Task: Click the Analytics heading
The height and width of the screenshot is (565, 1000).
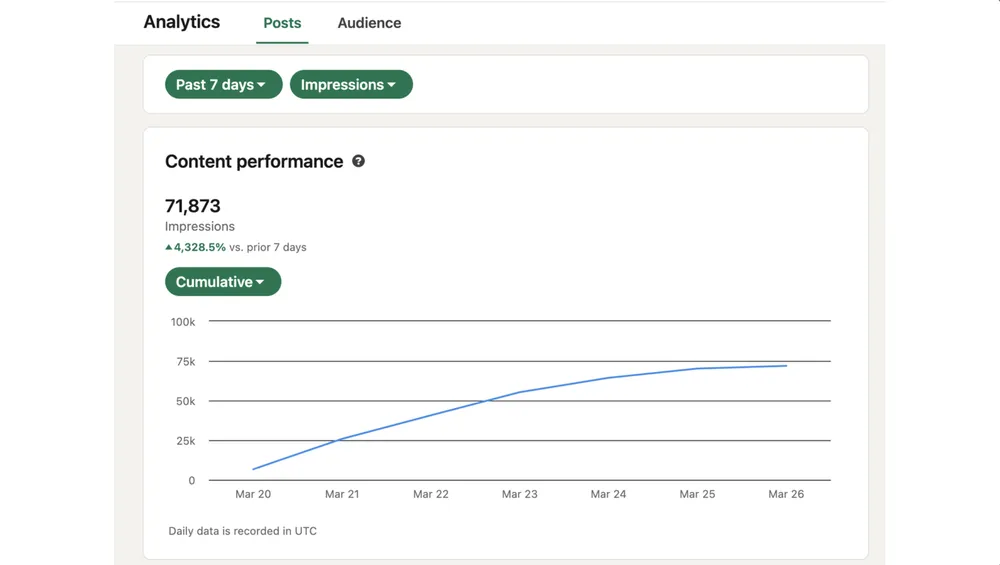Action: (x=182, y=22)
